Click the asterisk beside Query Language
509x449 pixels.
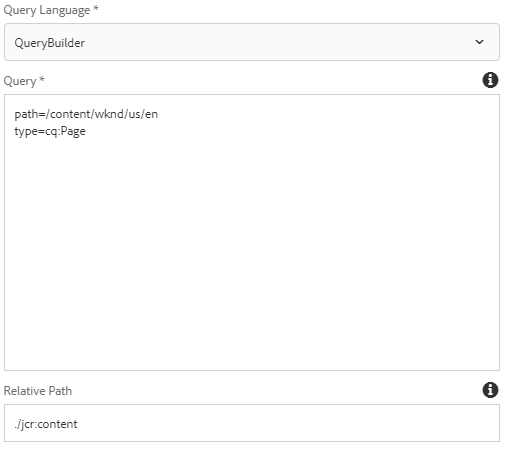tap(96, 8)
